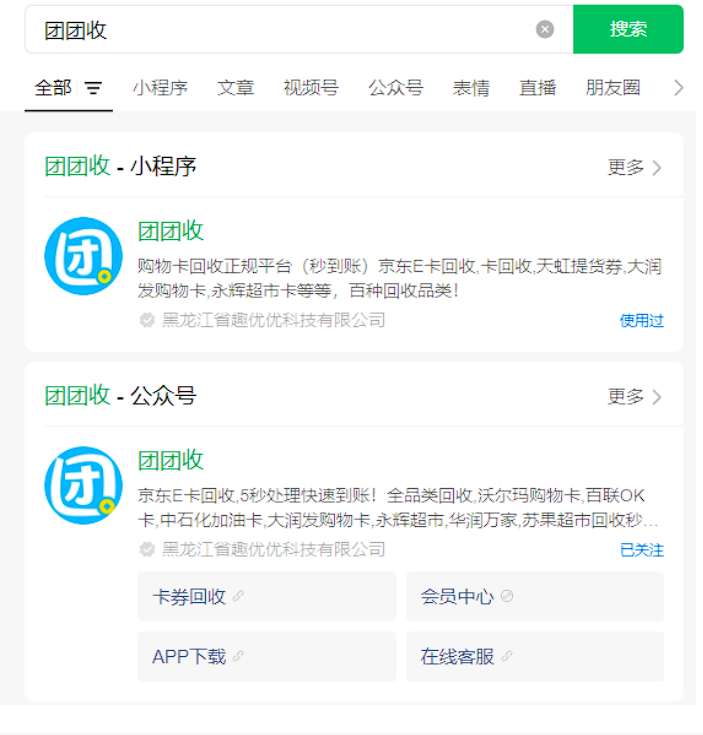Click the 团团收 - 公众号 section heading

click(120, 396)
